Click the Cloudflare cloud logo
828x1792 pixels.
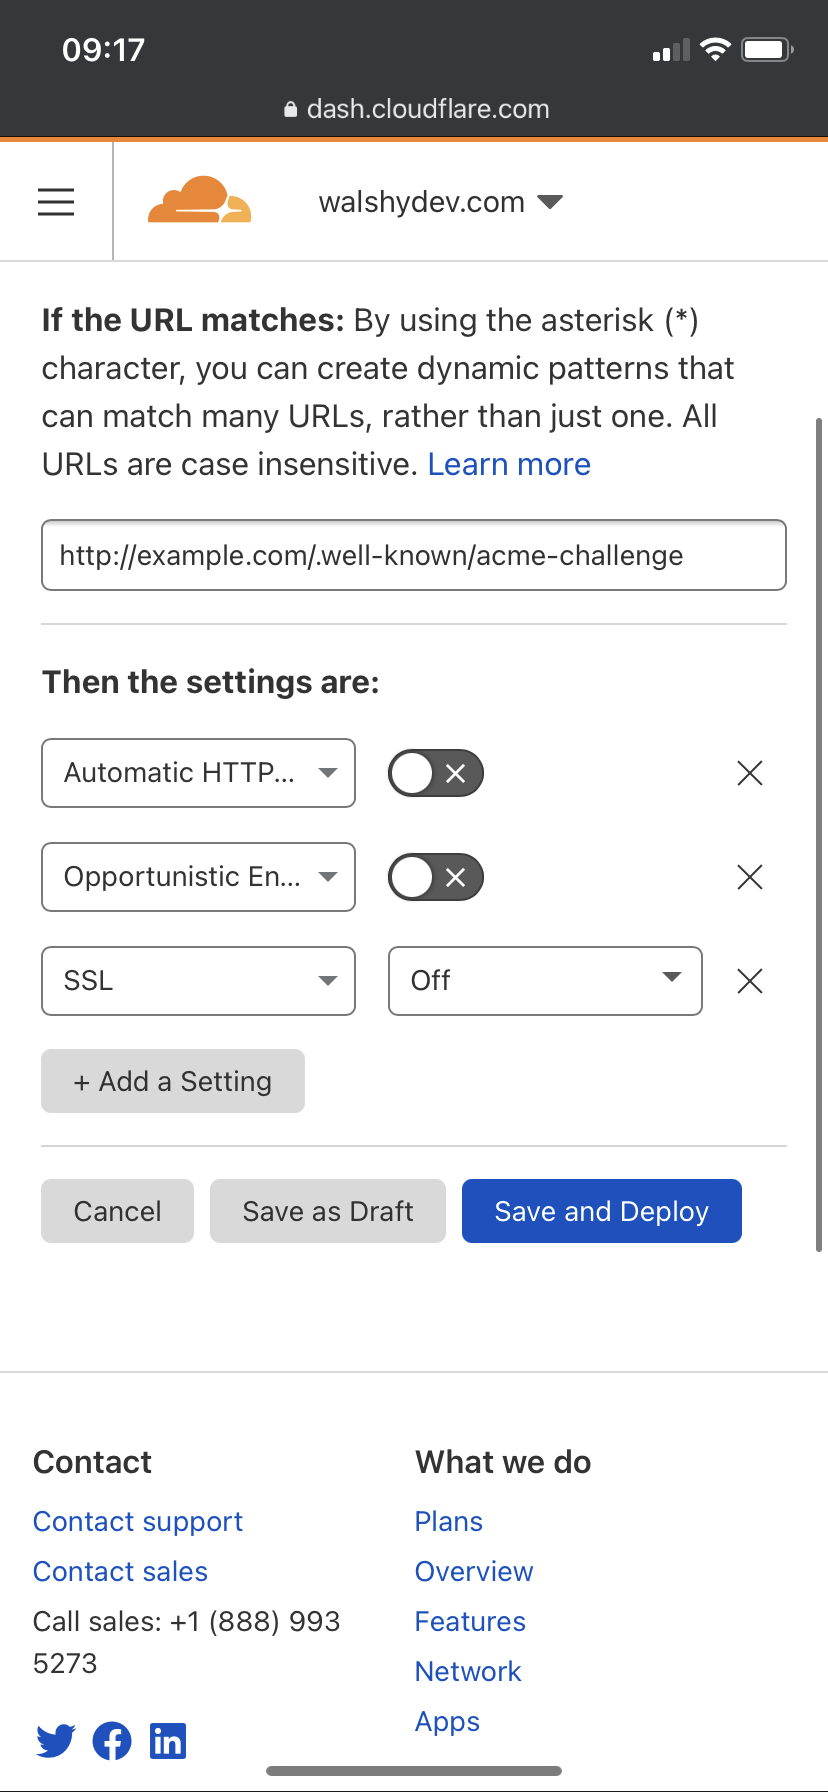[x=199, y=199]
